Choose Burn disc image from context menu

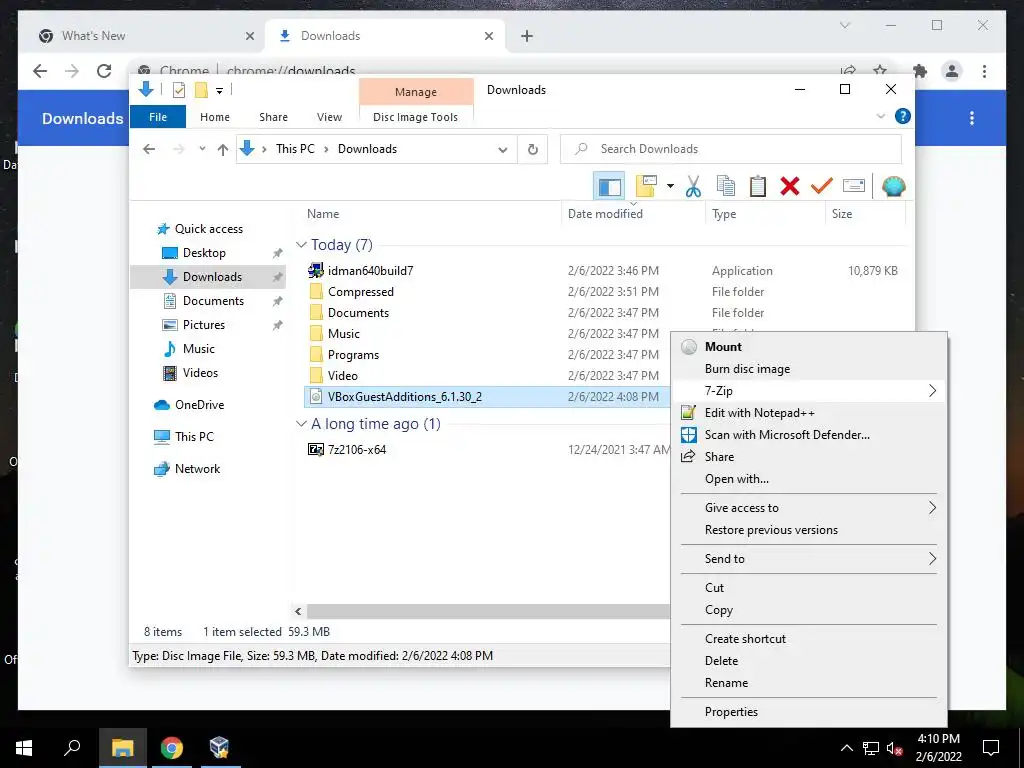808,369
